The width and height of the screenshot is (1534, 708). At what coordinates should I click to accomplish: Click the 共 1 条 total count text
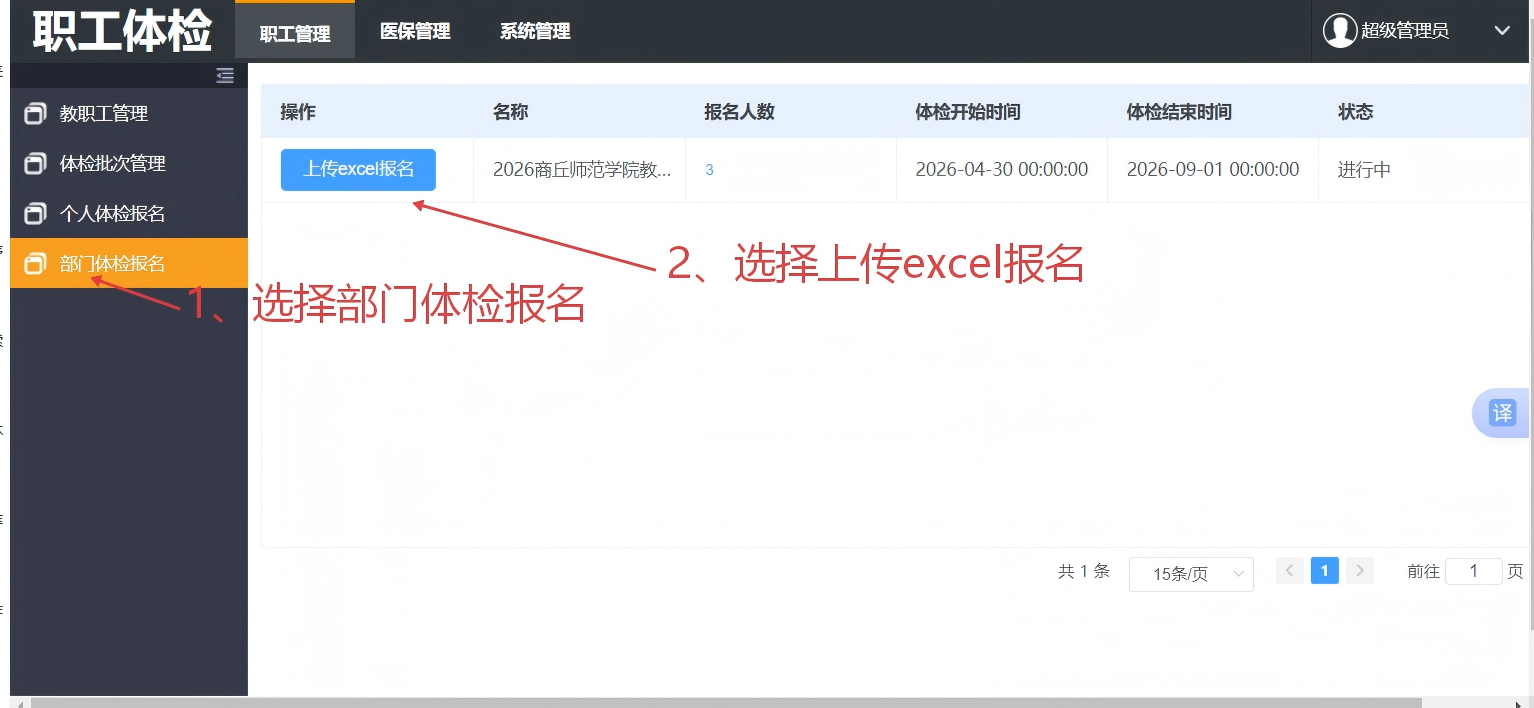pyautogui.click(x=1084, y=571)
